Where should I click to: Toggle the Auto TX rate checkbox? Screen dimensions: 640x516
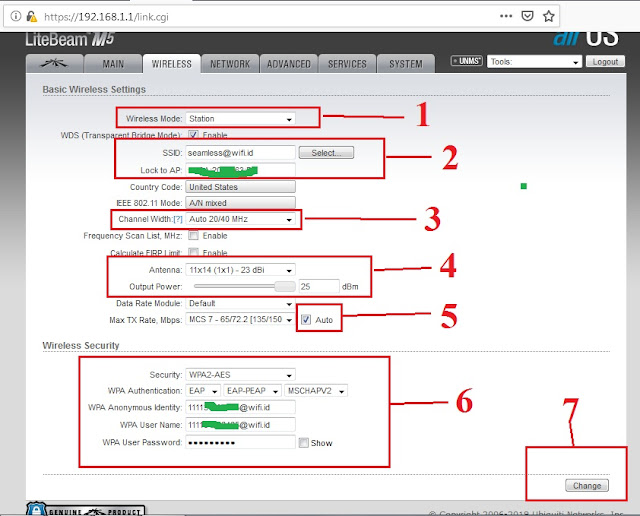click(306, 320)
